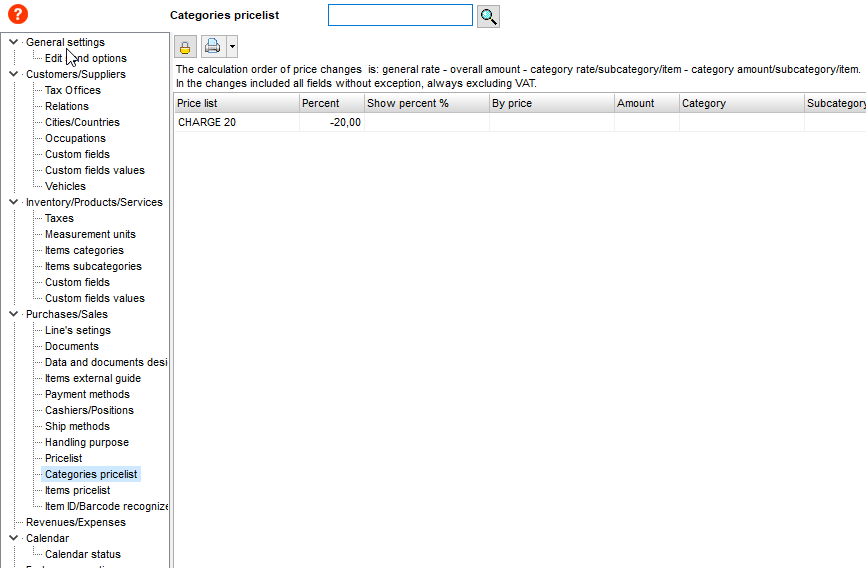Open the red help question mark icon
This screenshot has width=866, height=568.
tap(18, 14)
